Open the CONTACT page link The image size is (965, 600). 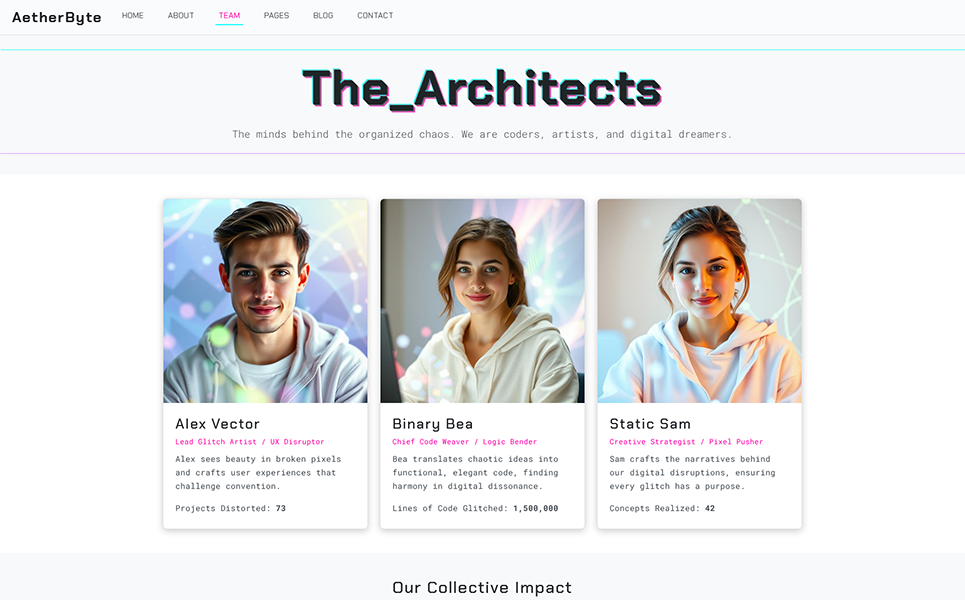375,15
